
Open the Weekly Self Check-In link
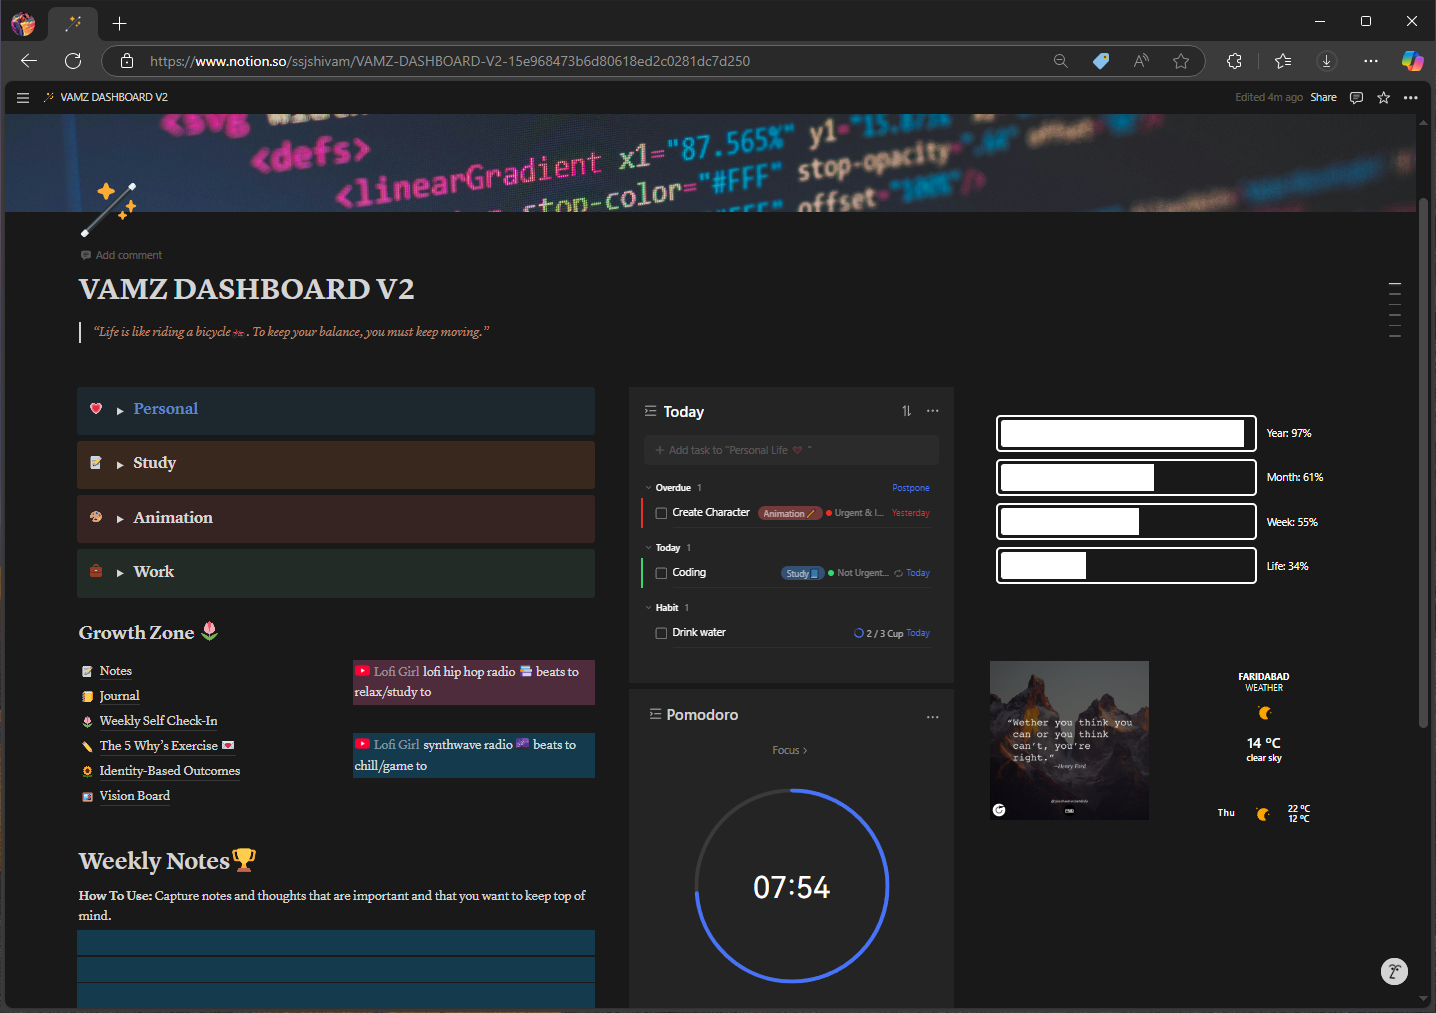[158, 721]
